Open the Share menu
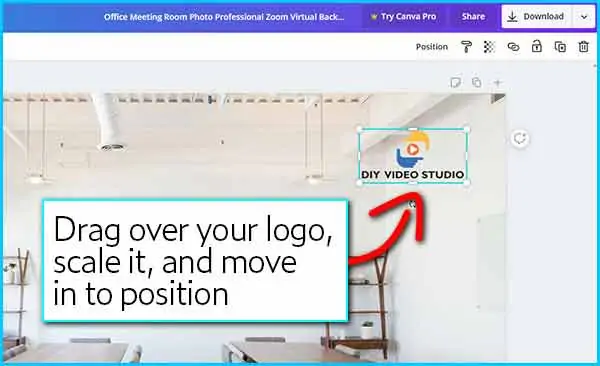600x366 pixels. pyautogui.click(x=473, y=16)
